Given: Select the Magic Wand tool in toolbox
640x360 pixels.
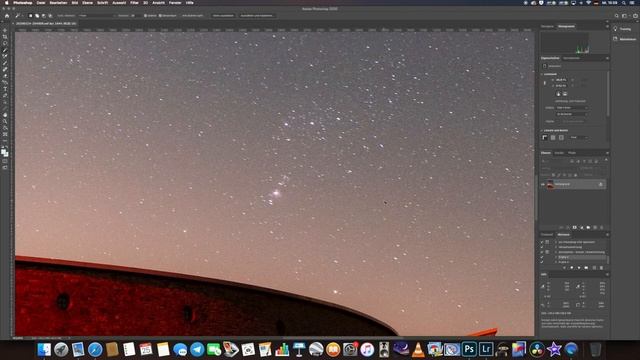Looking at the screenshot, I should [x=5, y=50].
